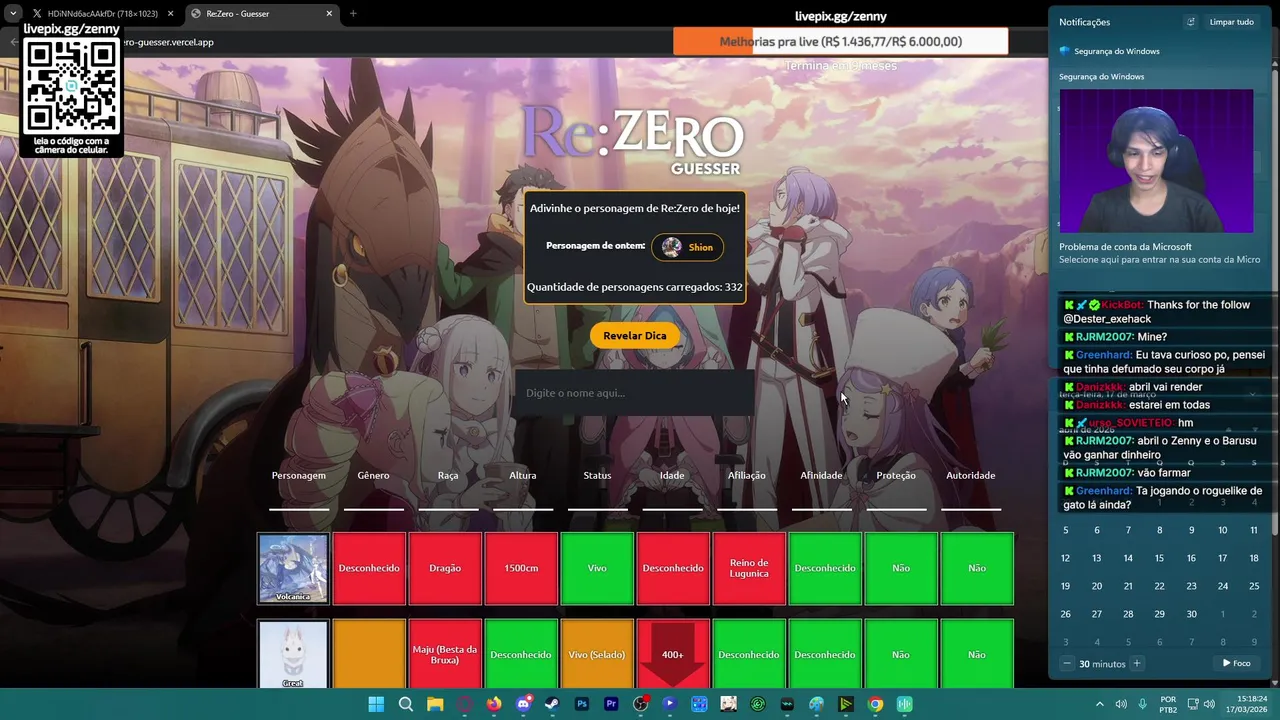This screenshot has height=720, width=1280.
Task: Open the paint palette app in the taskbar
Action: pyautogui.click(x=816, y=704)
